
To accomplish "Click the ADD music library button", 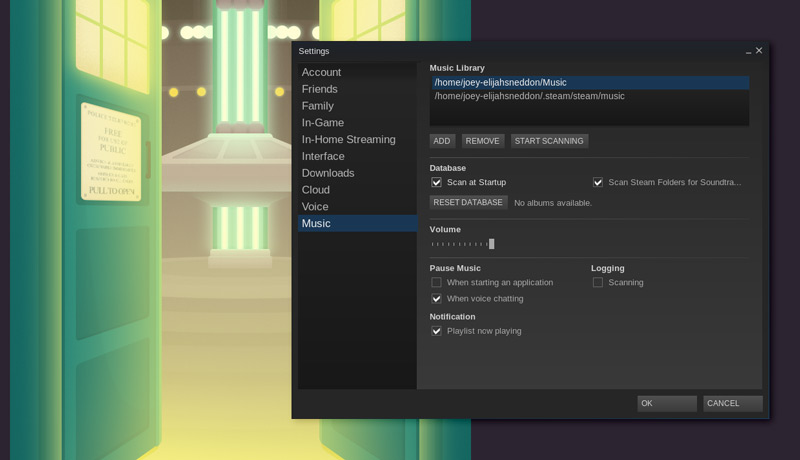I will (x=442, y=141).
